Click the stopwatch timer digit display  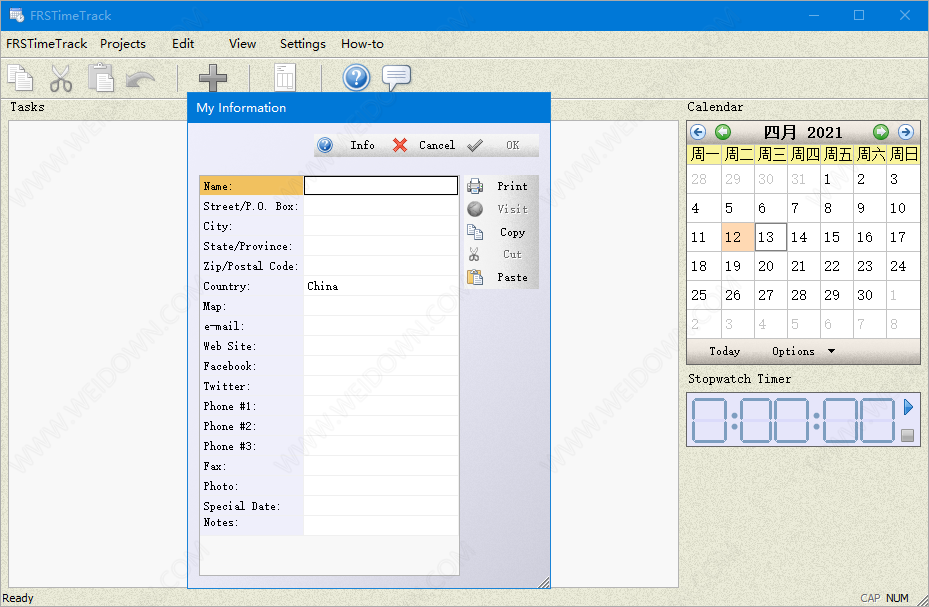tap(793, 420)
